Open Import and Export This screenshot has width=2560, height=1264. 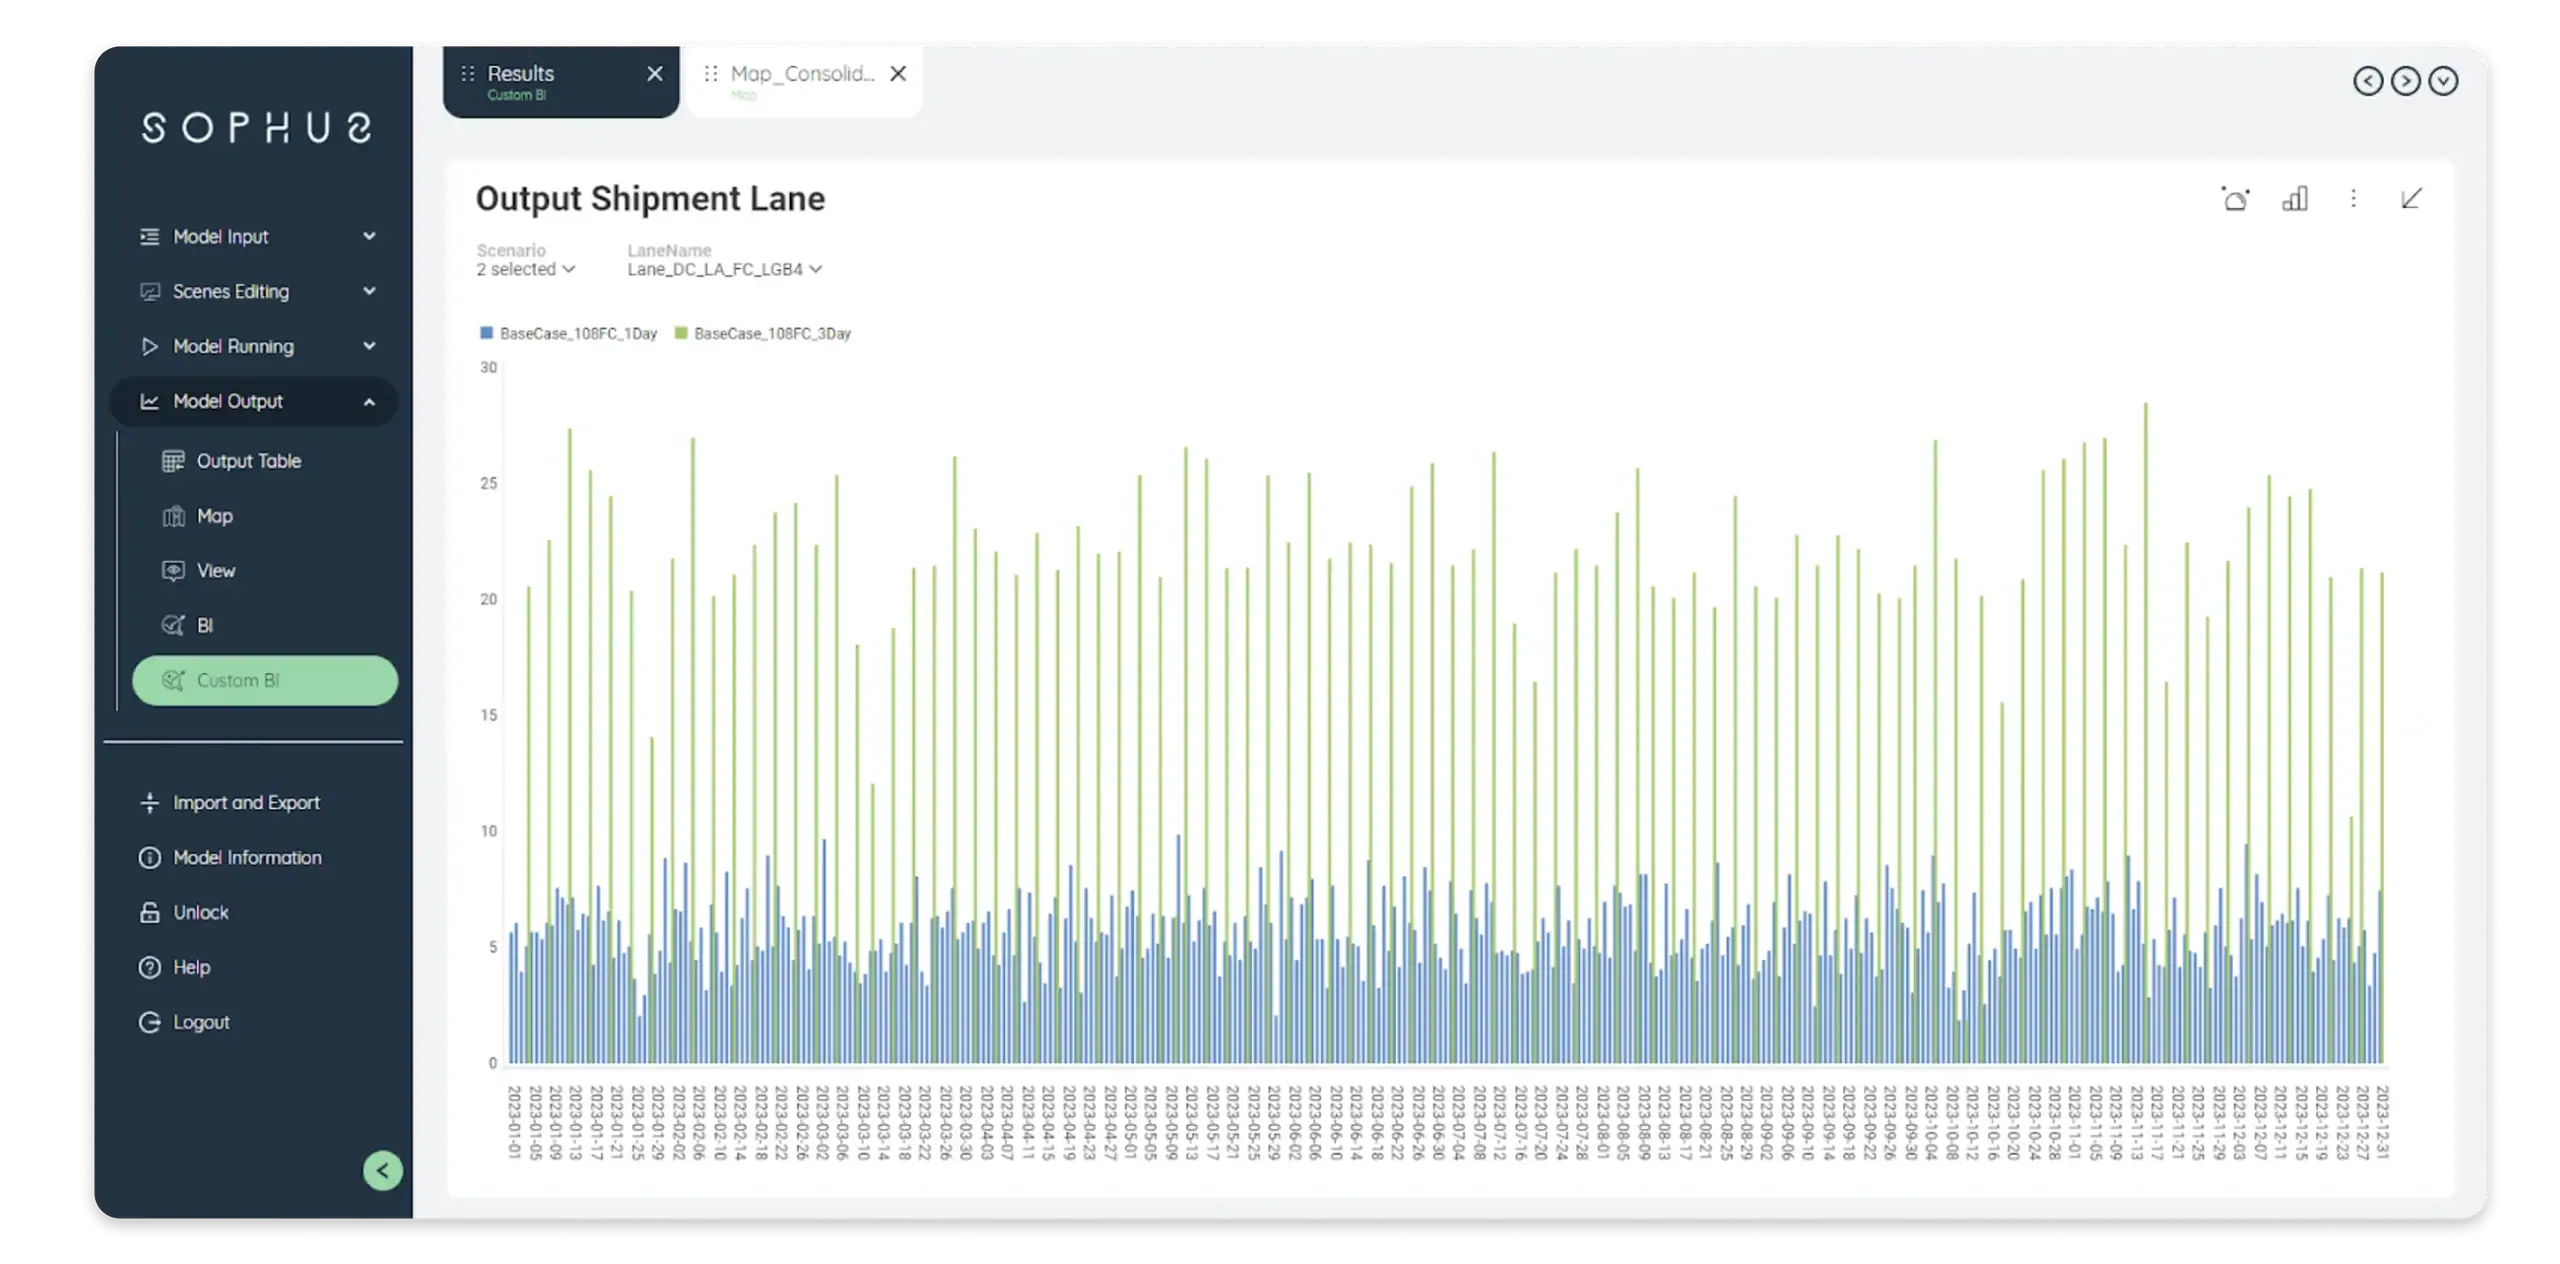pos(246,803)
